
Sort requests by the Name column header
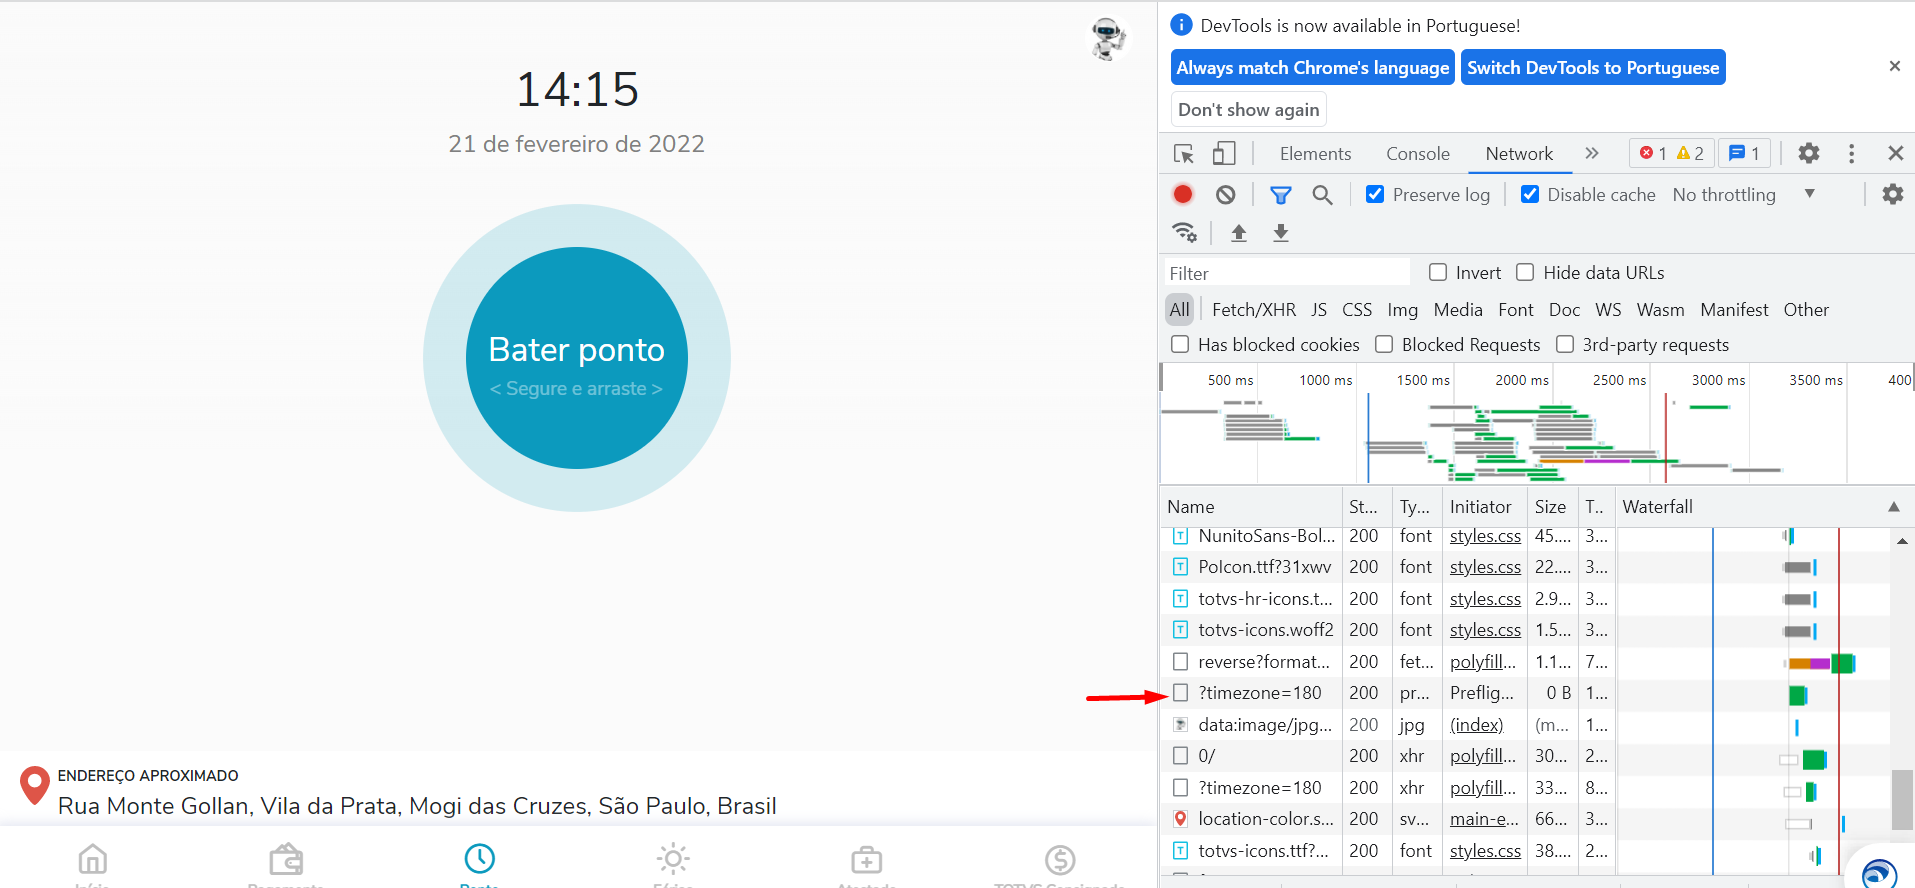tap(1251, 507)
